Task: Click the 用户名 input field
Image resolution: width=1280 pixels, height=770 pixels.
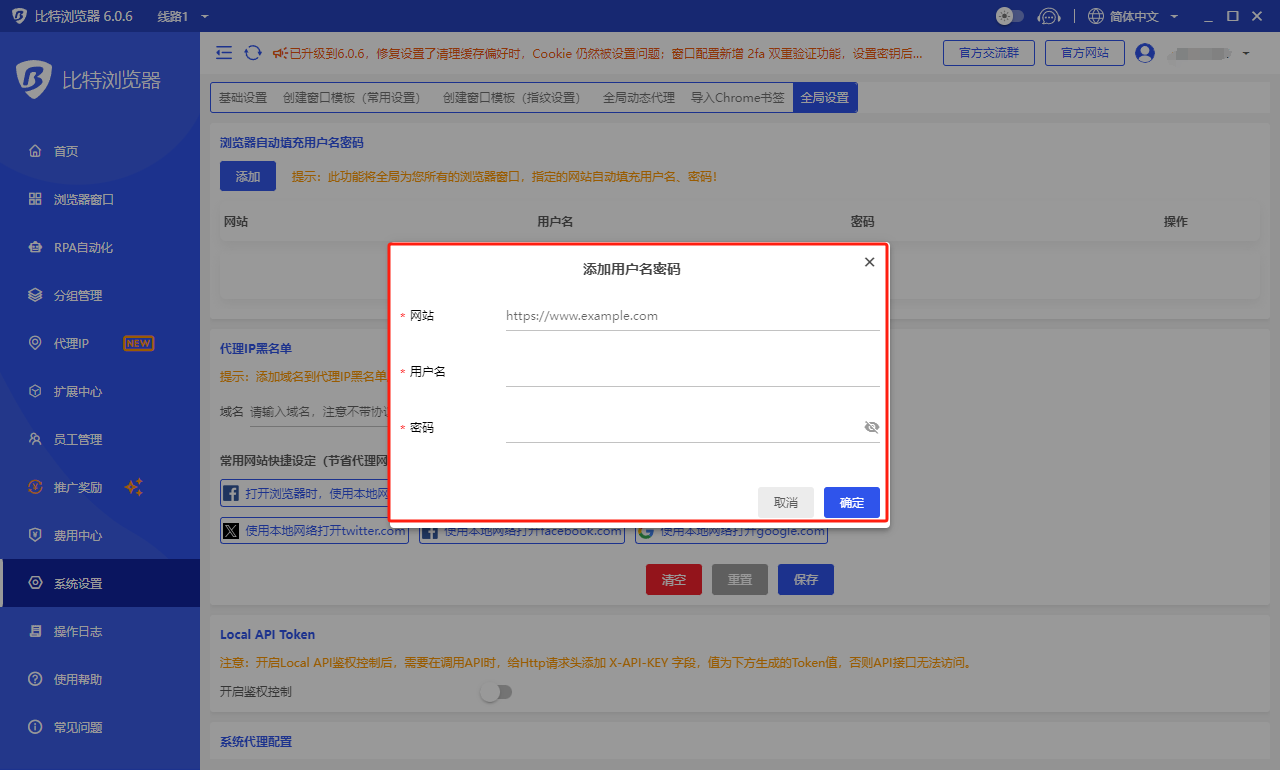Action: pyautogui.click(x=692, y=371)
